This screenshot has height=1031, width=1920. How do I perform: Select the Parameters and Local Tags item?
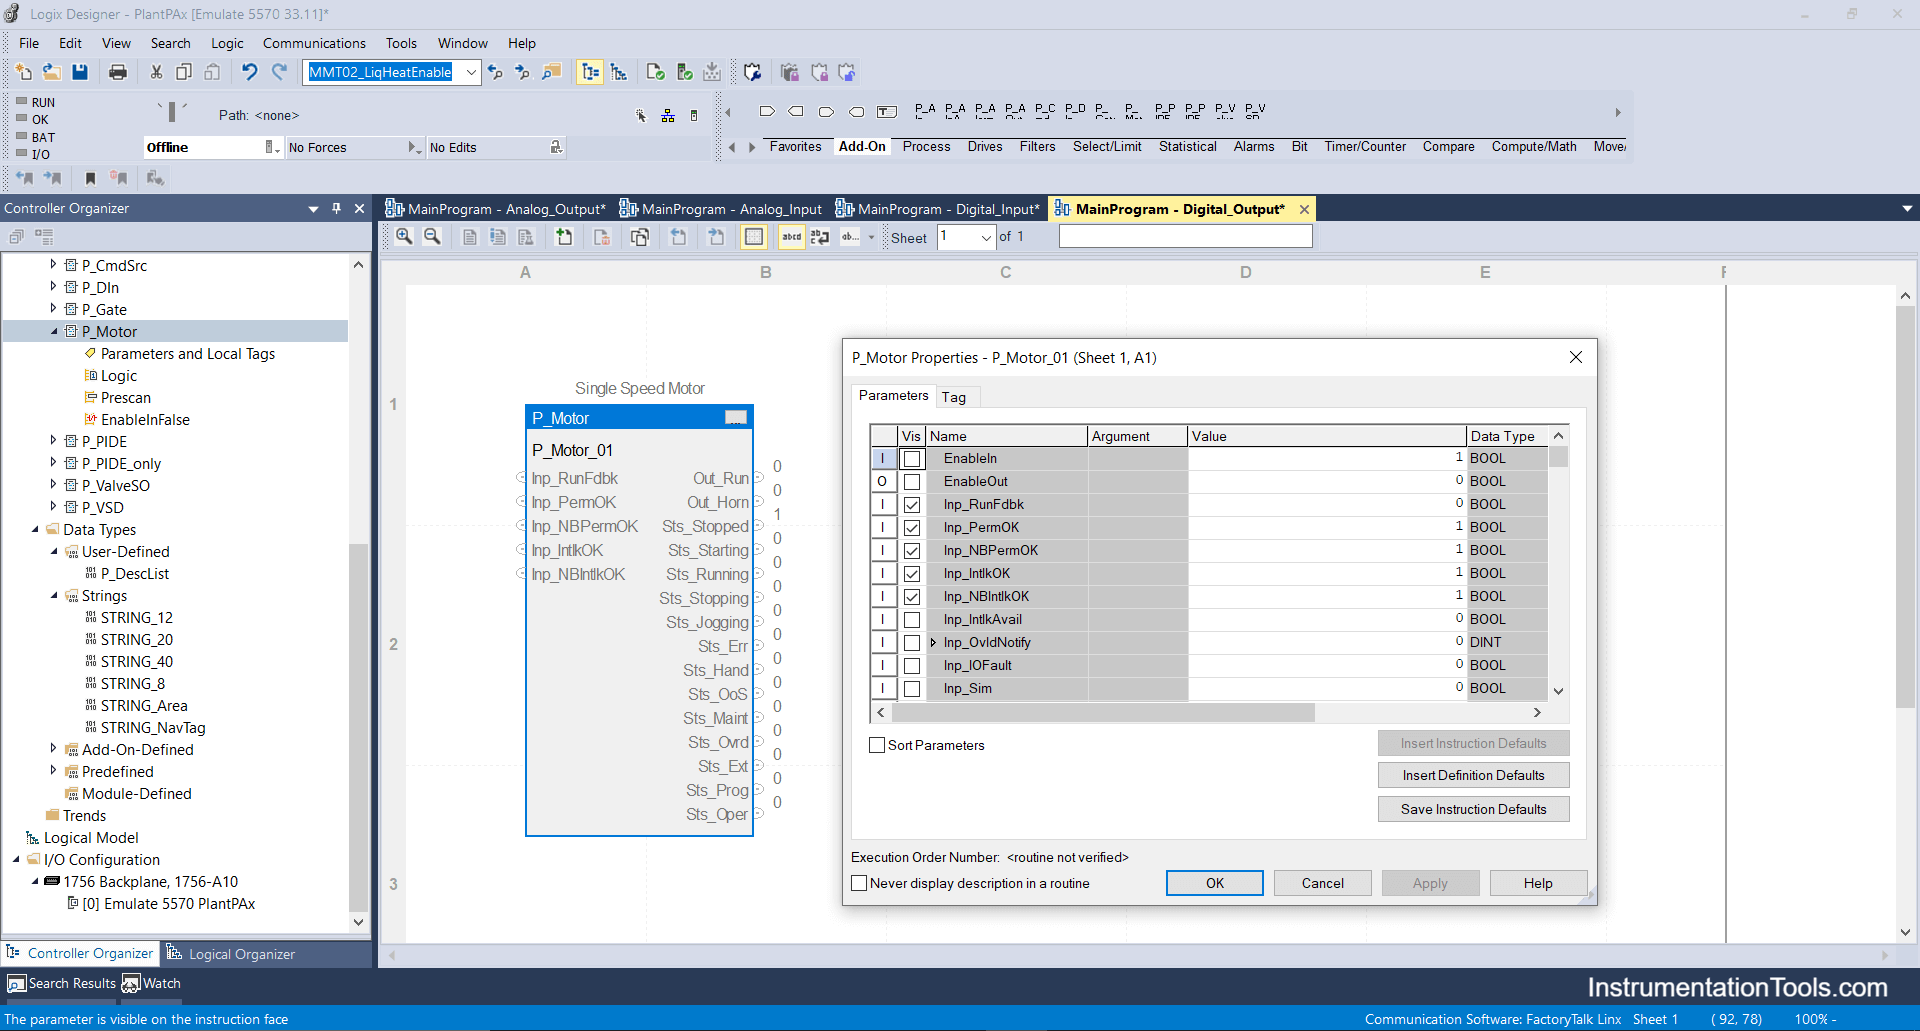pyautogui.click(x=187, y=353)
